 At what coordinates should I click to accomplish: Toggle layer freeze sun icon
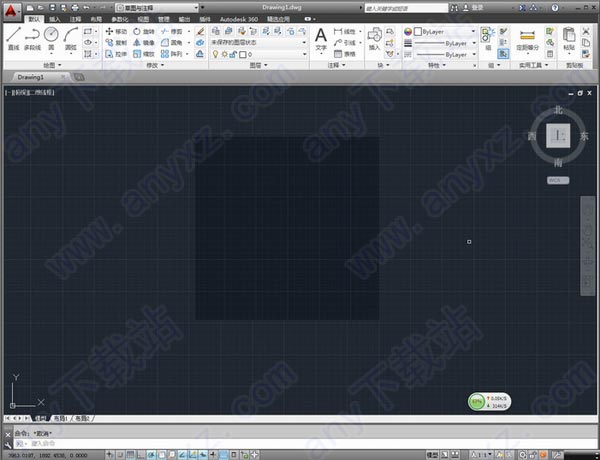pos(225,54)
